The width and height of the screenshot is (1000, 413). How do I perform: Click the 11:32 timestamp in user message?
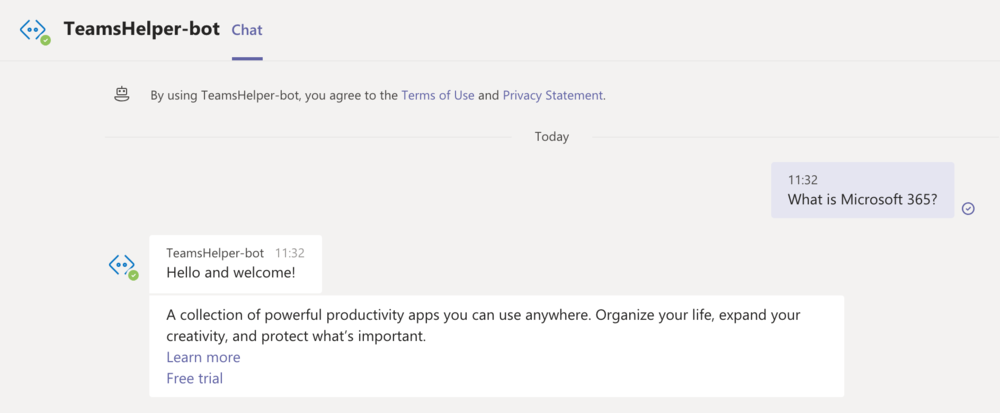(x=802, y=180)
